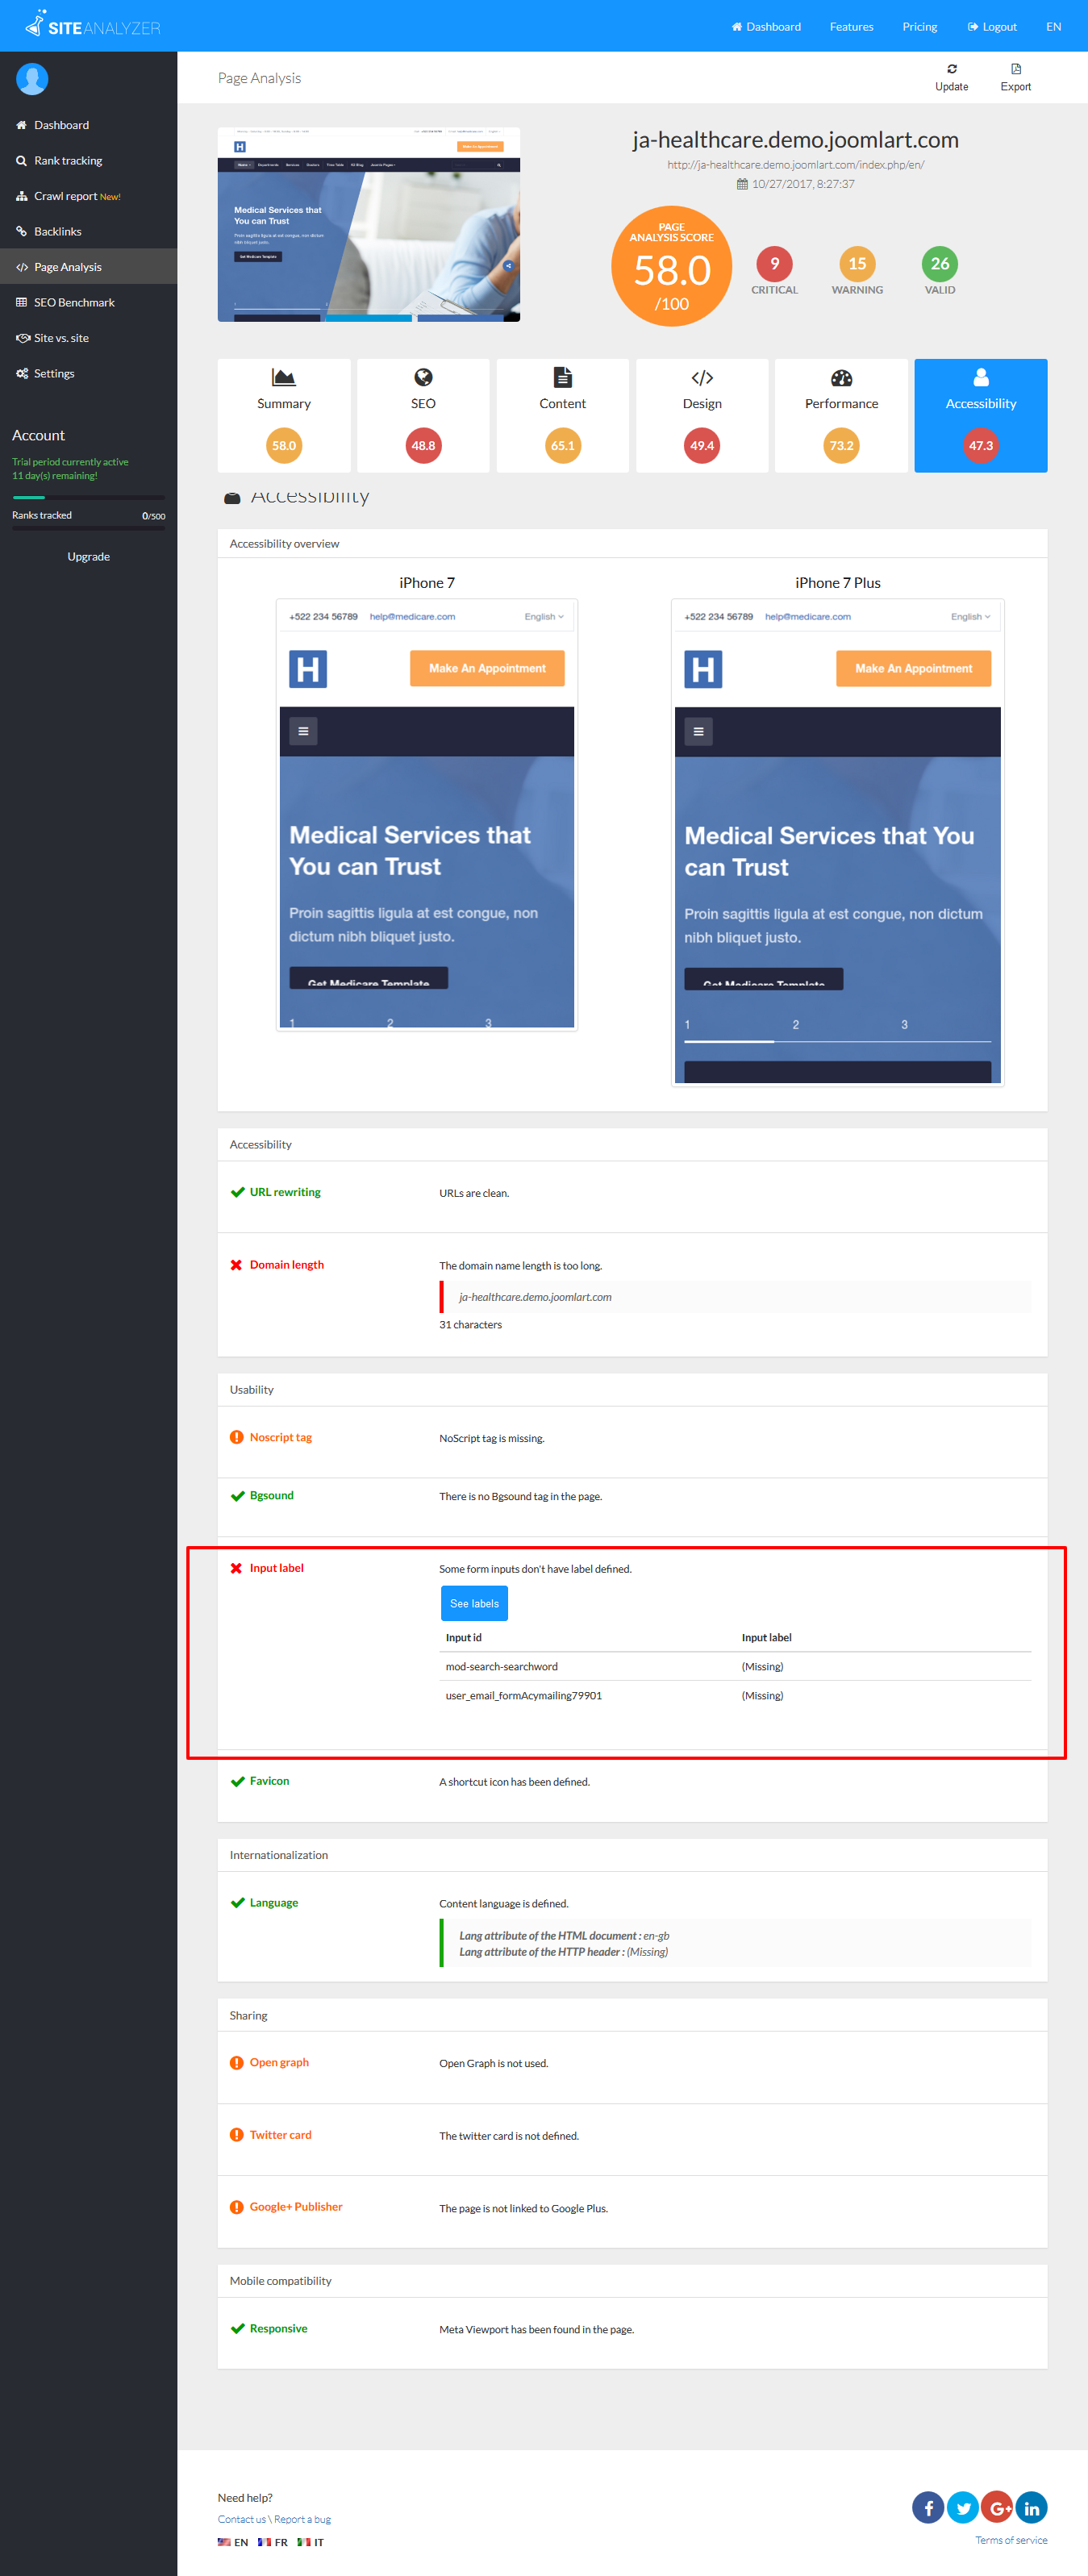
Task: Open the Facebook social icon
Action: click(x=928, y=2507)
